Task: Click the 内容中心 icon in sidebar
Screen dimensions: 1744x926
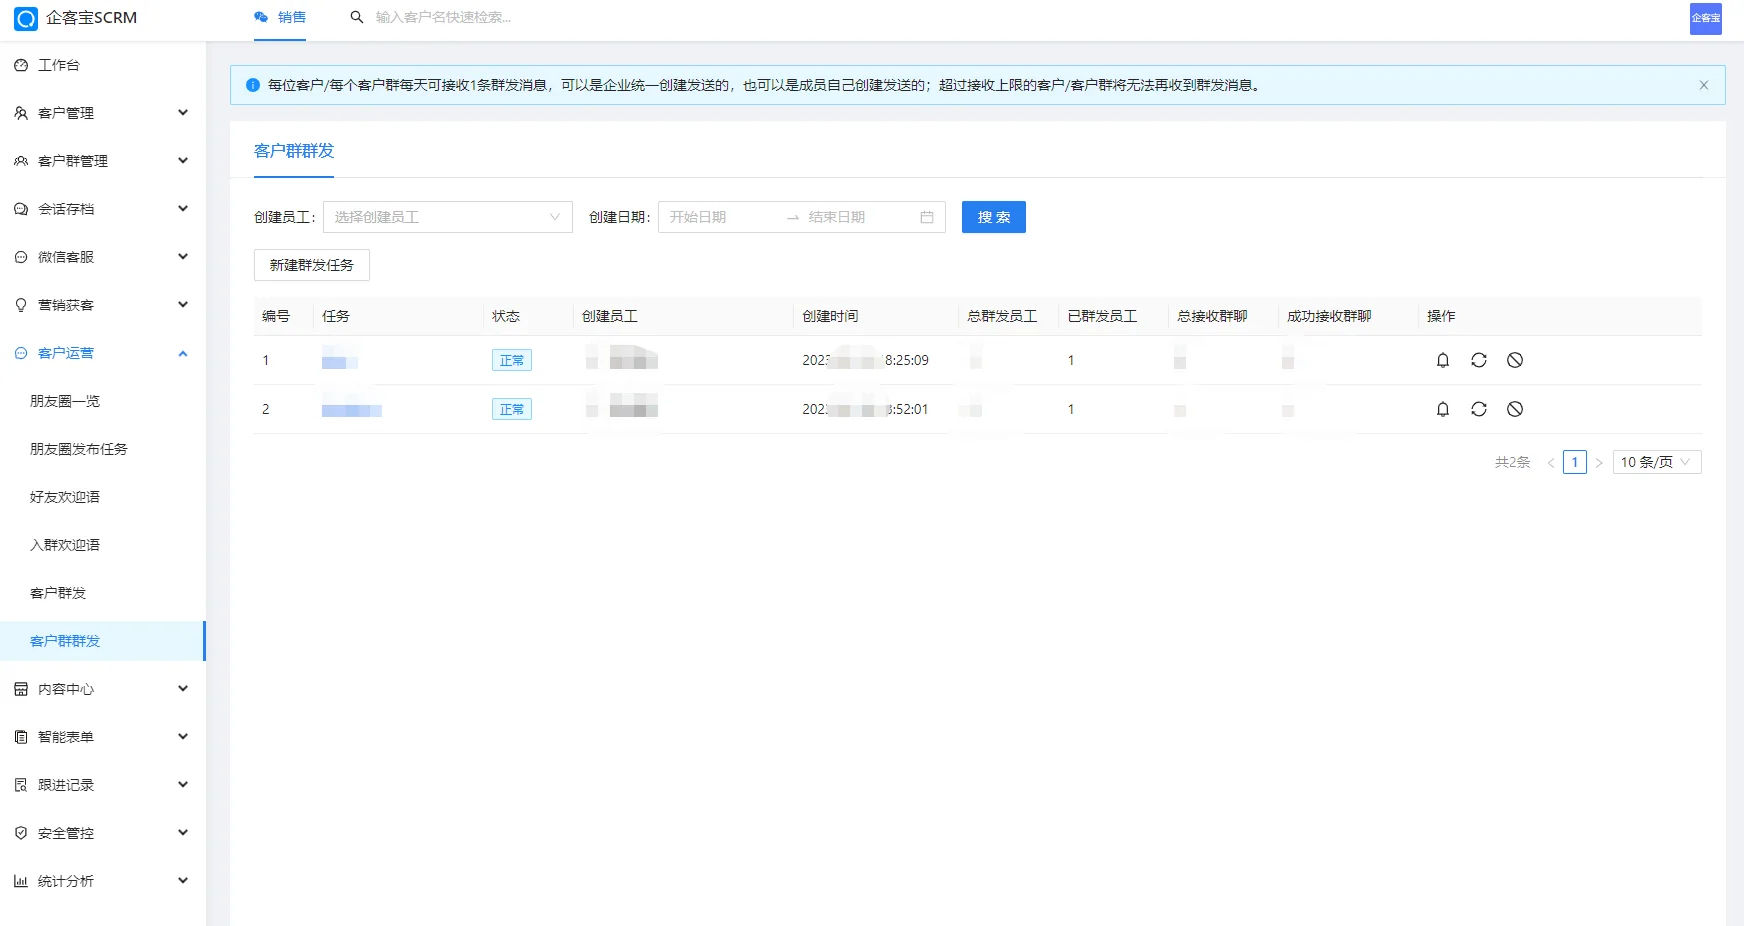Action: point(21,689)
